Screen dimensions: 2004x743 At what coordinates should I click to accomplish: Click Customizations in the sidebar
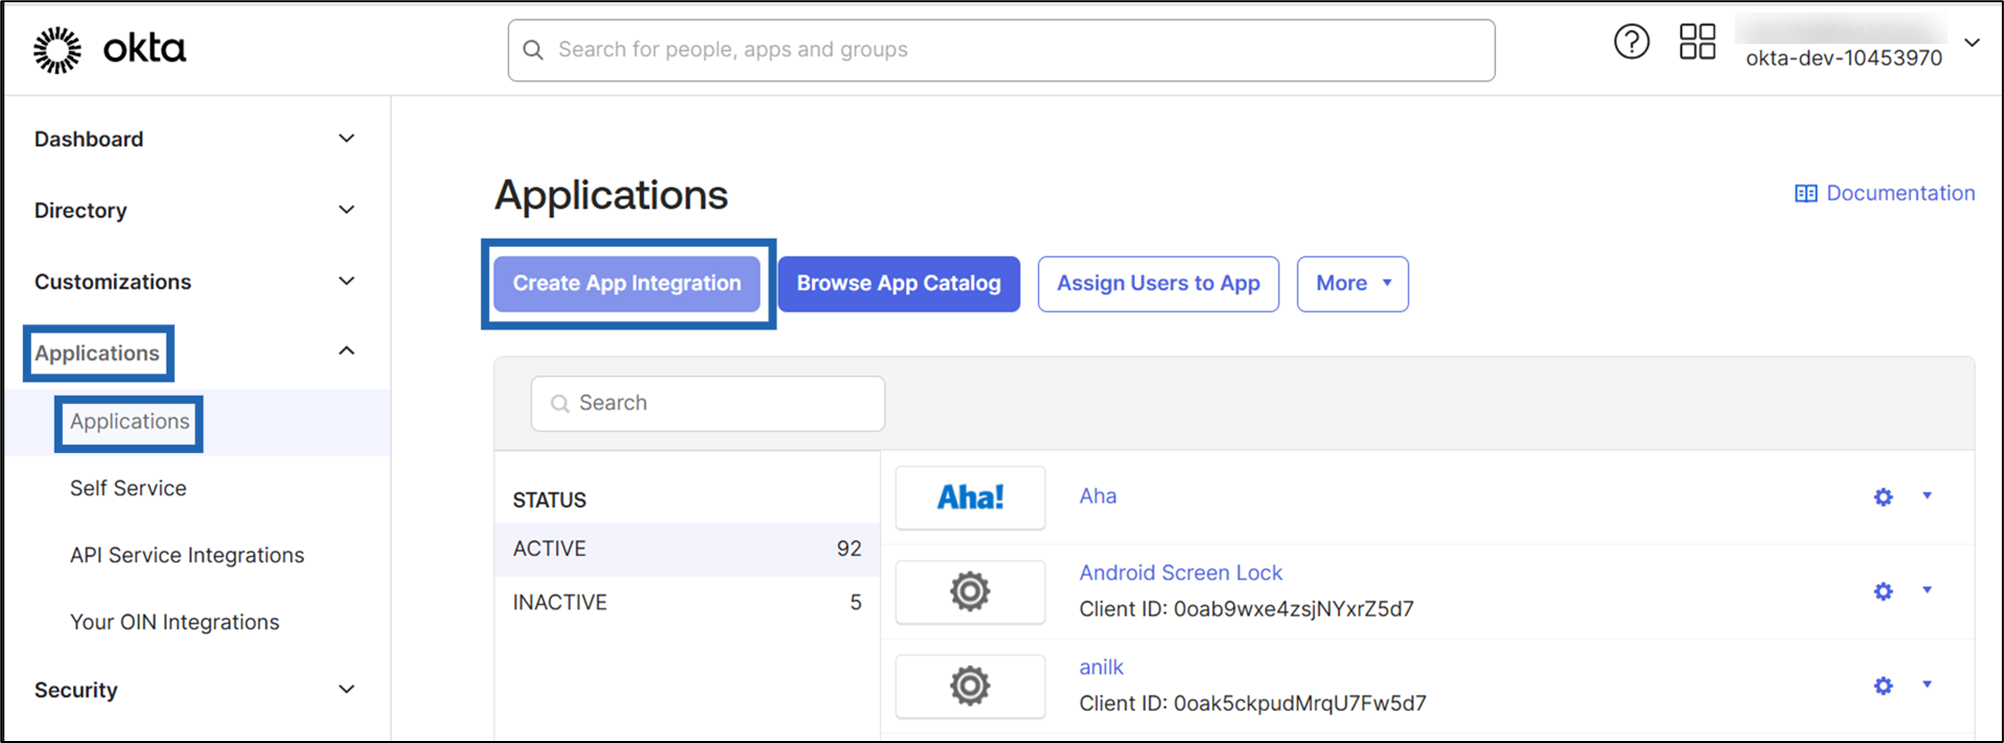click(113, 282)
